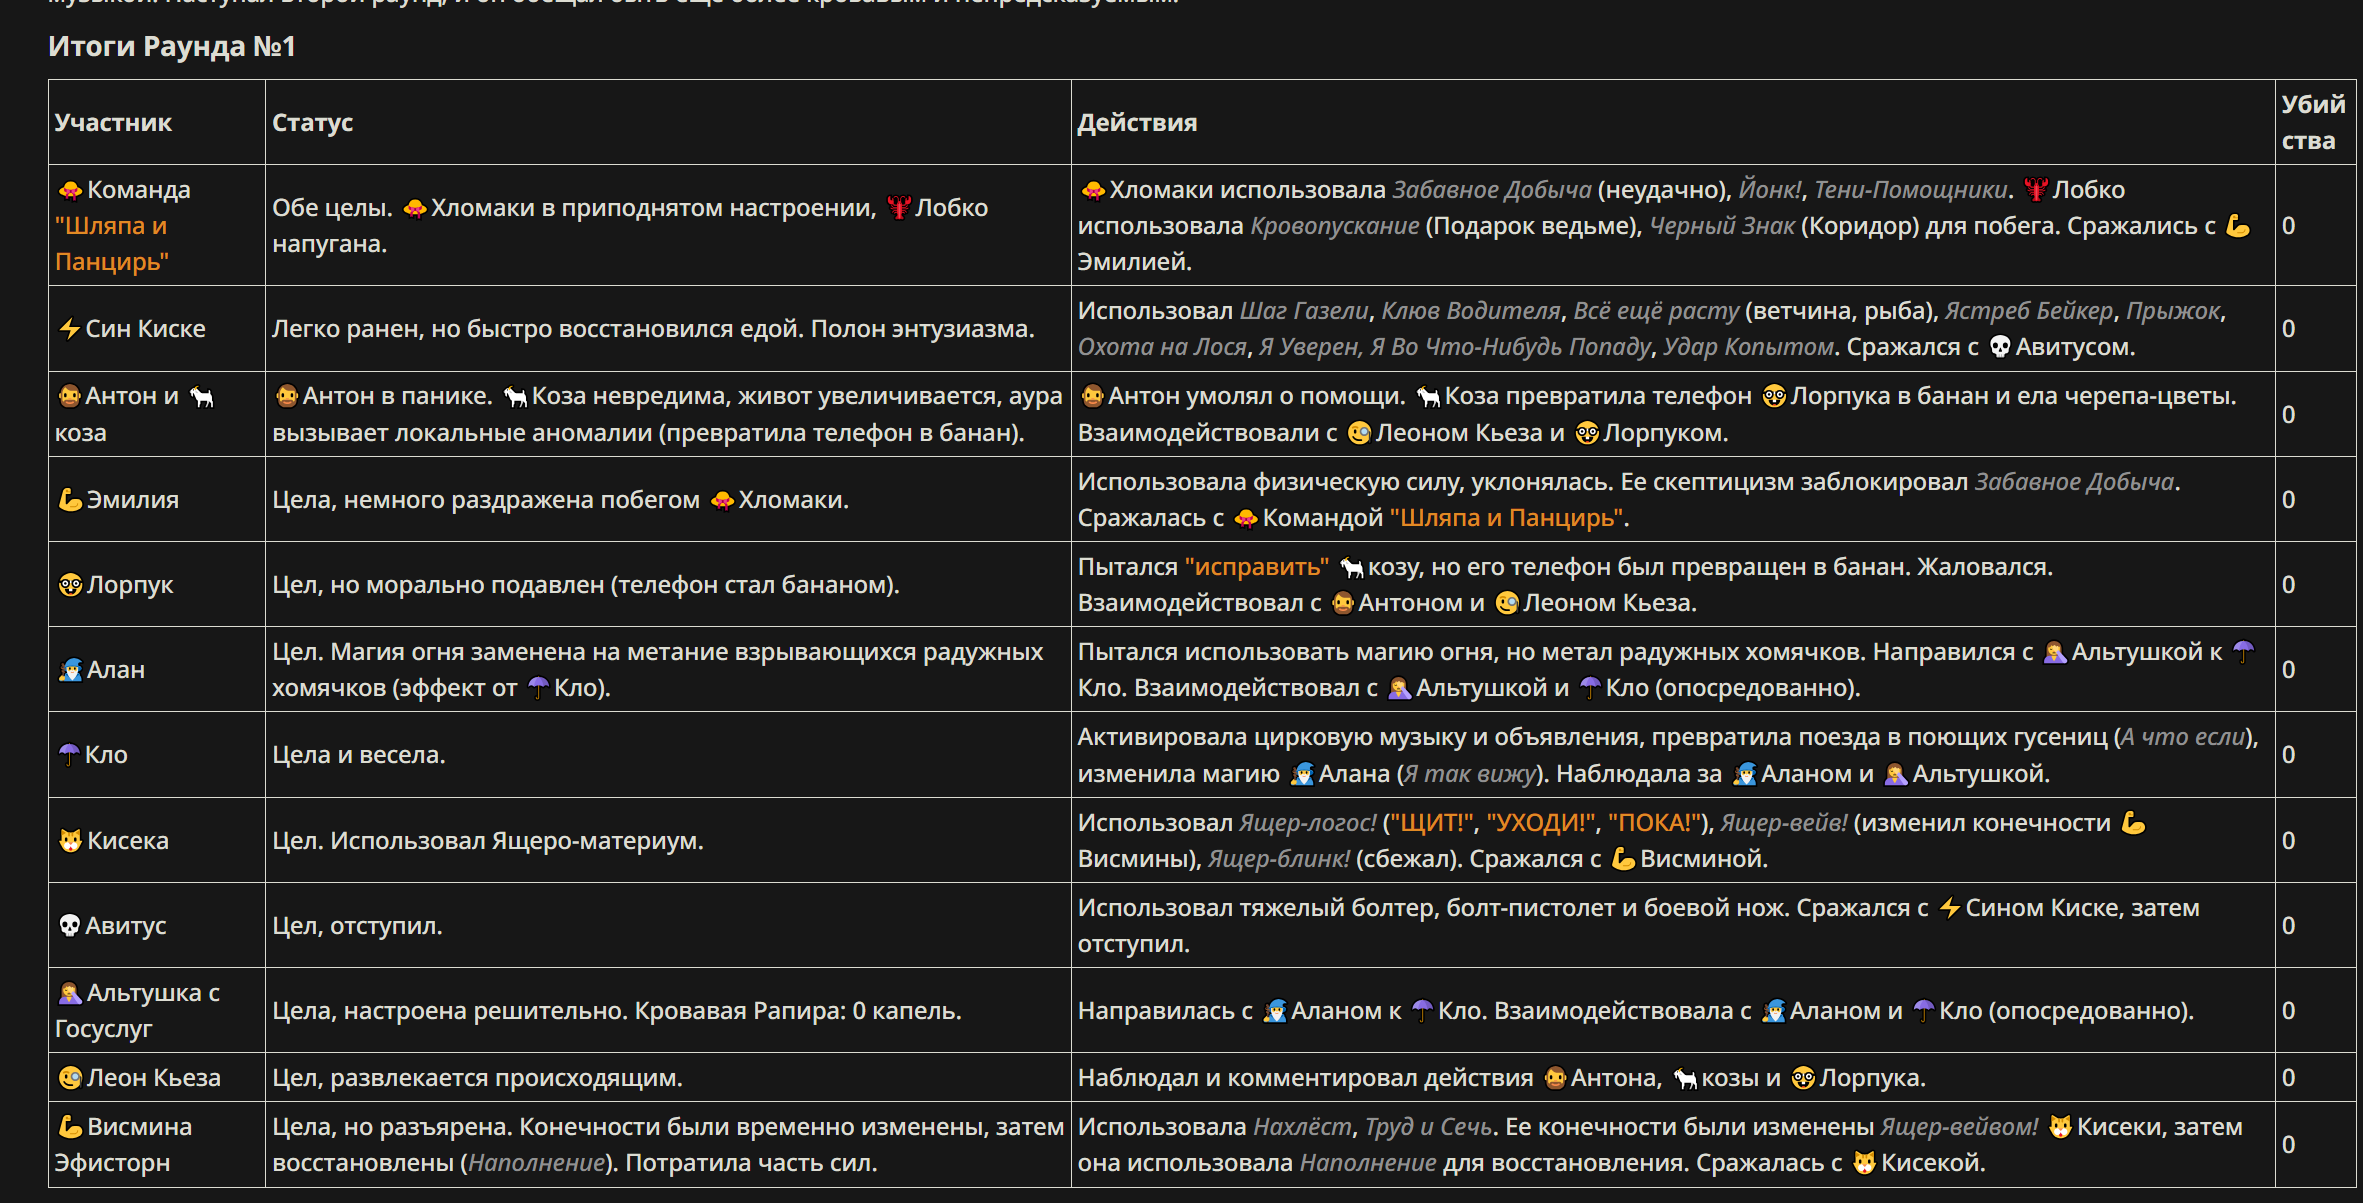Click status 'Цел. Использовал Ящеро-материум.'
This screenshot has height=1203, width=2363.
pyautogui.click(x=488, y=841)
